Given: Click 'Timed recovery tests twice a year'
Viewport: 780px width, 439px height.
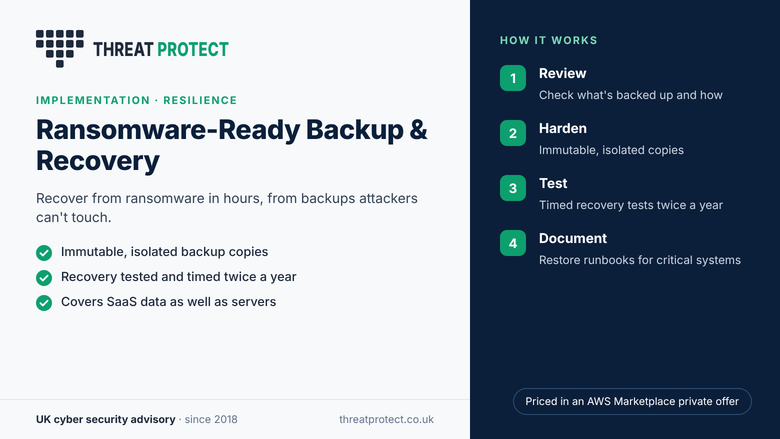Looking at the screenshot, I should click(x=631, y=205).
